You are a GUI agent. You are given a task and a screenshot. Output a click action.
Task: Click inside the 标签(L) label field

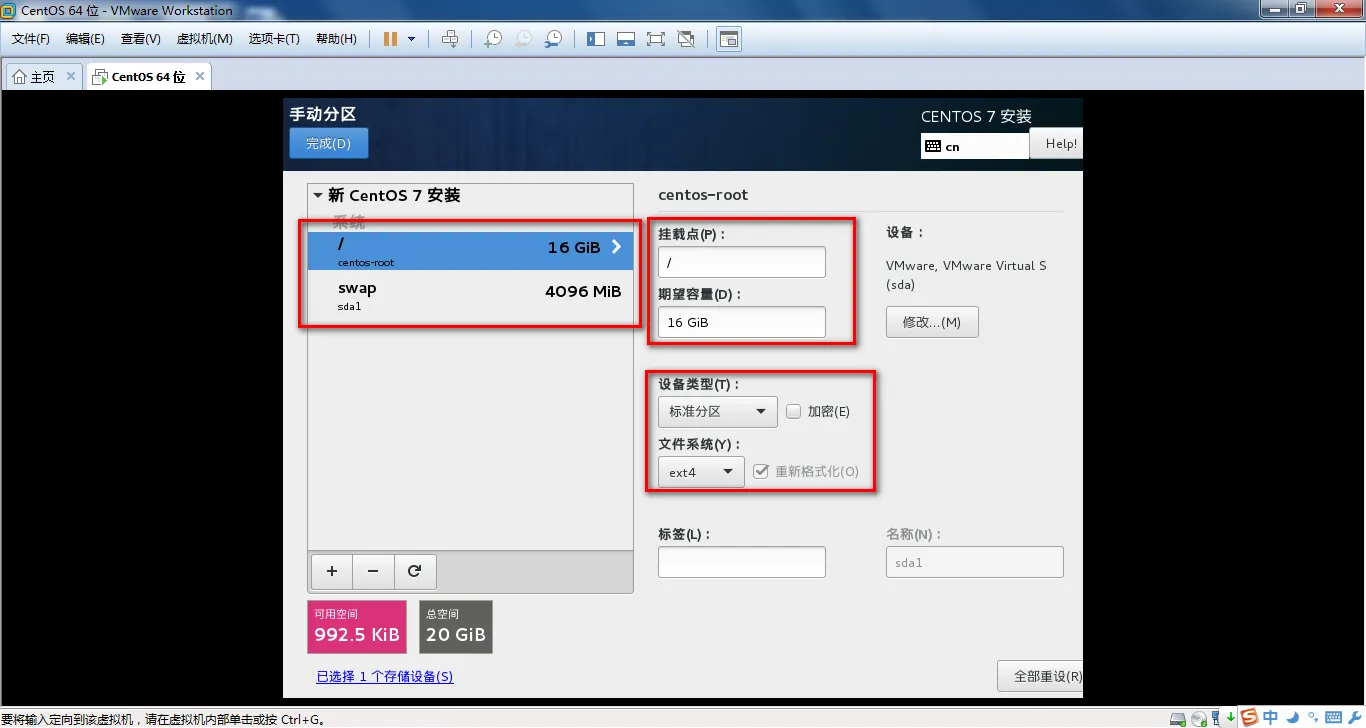(742, 562)
